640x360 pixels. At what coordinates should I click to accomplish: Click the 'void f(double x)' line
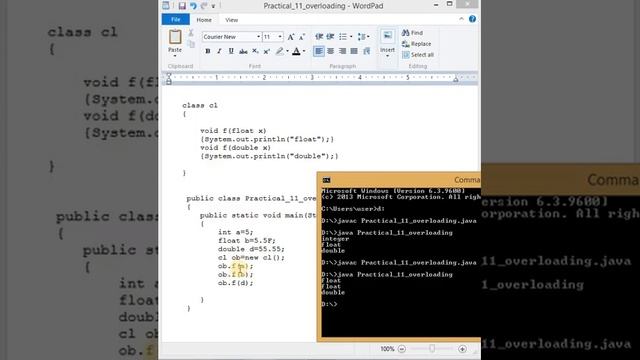pos(235,148)
